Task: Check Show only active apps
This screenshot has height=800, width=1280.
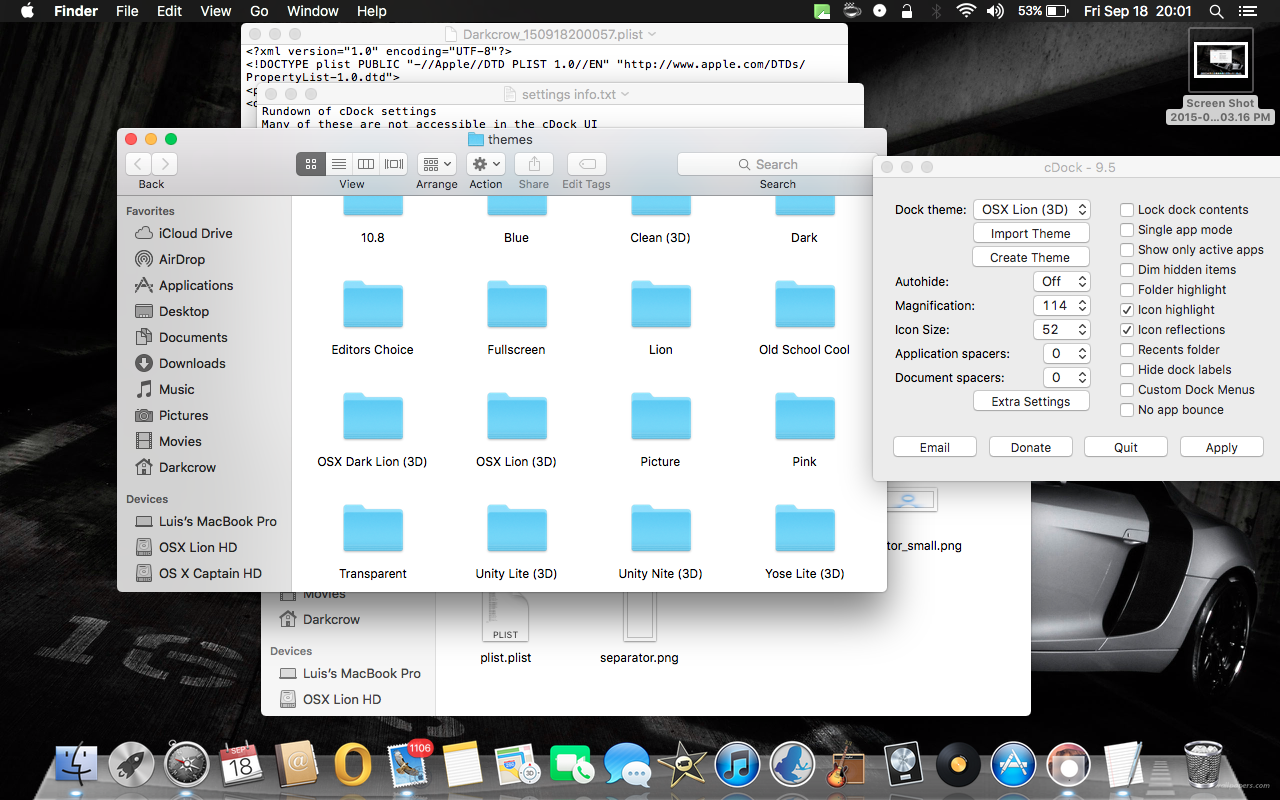Action: pos(1127,250)
